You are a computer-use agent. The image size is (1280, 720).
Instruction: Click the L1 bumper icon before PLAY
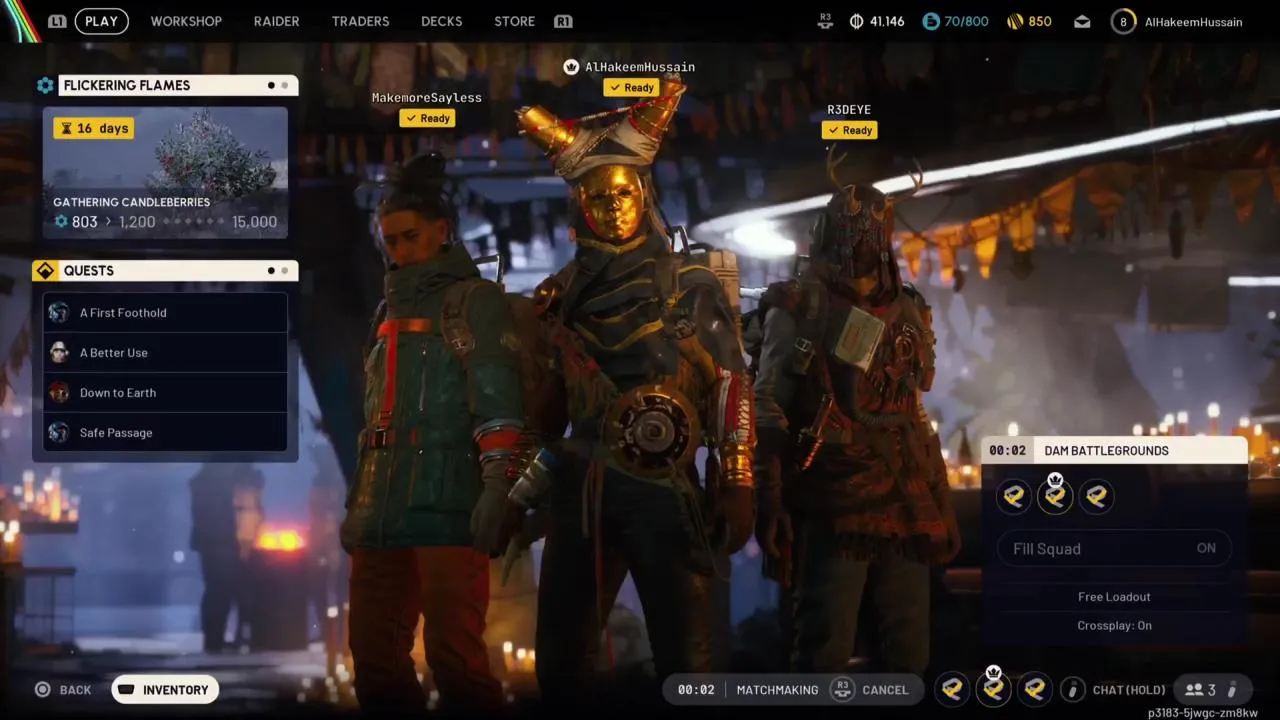(x=57, y=21)
